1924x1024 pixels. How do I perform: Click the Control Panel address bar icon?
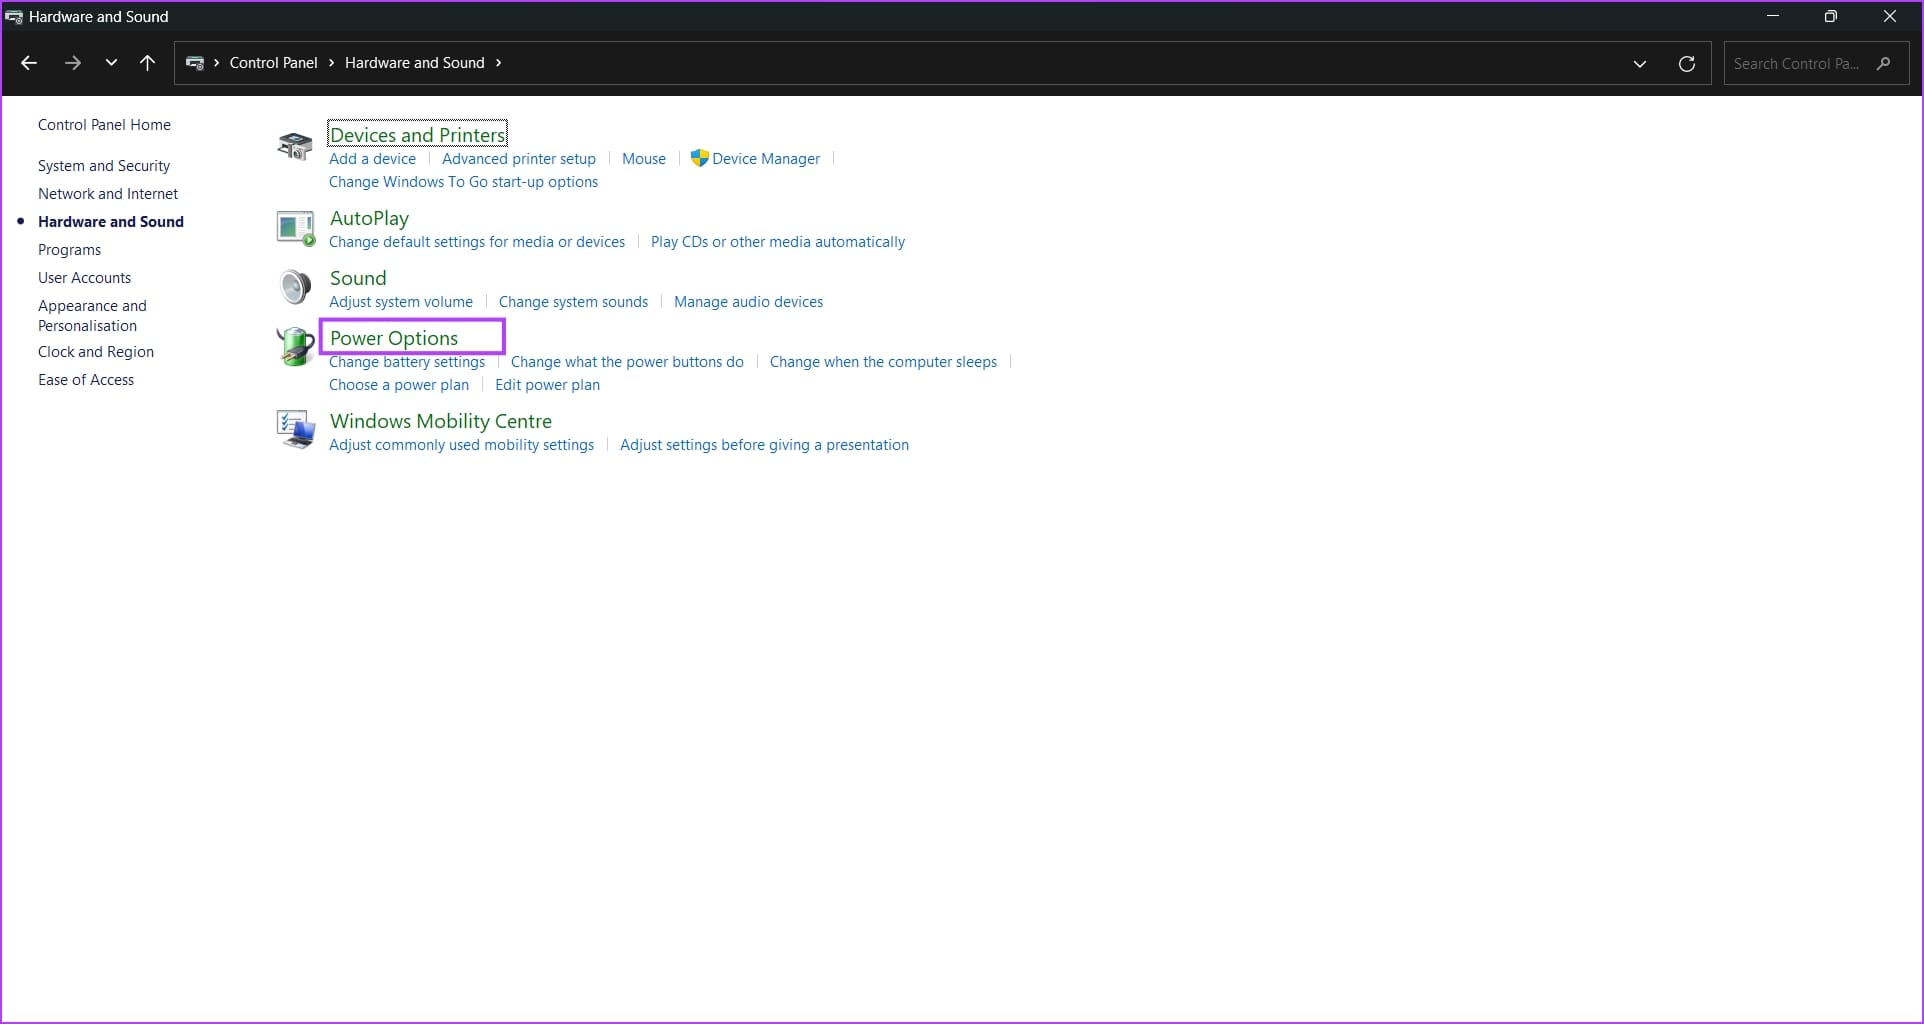(195, 63)
